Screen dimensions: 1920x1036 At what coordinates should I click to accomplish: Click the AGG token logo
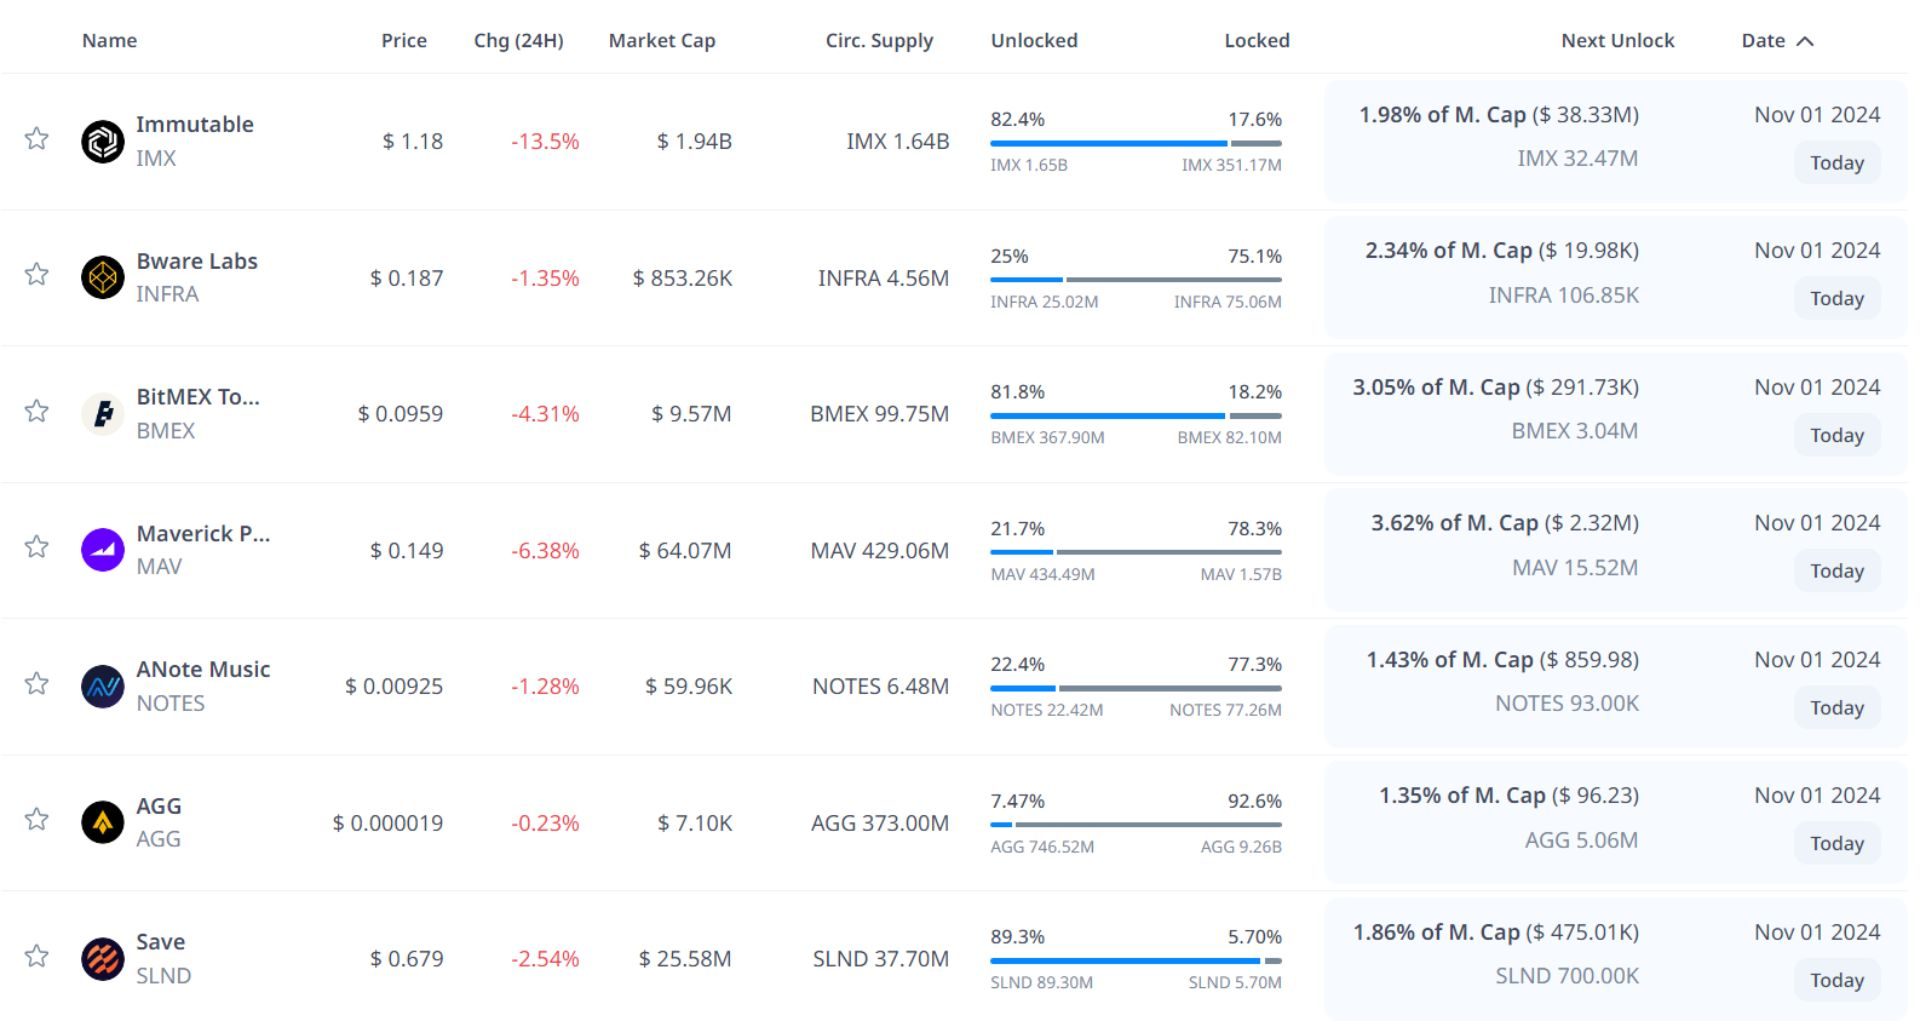pos(102,822)
